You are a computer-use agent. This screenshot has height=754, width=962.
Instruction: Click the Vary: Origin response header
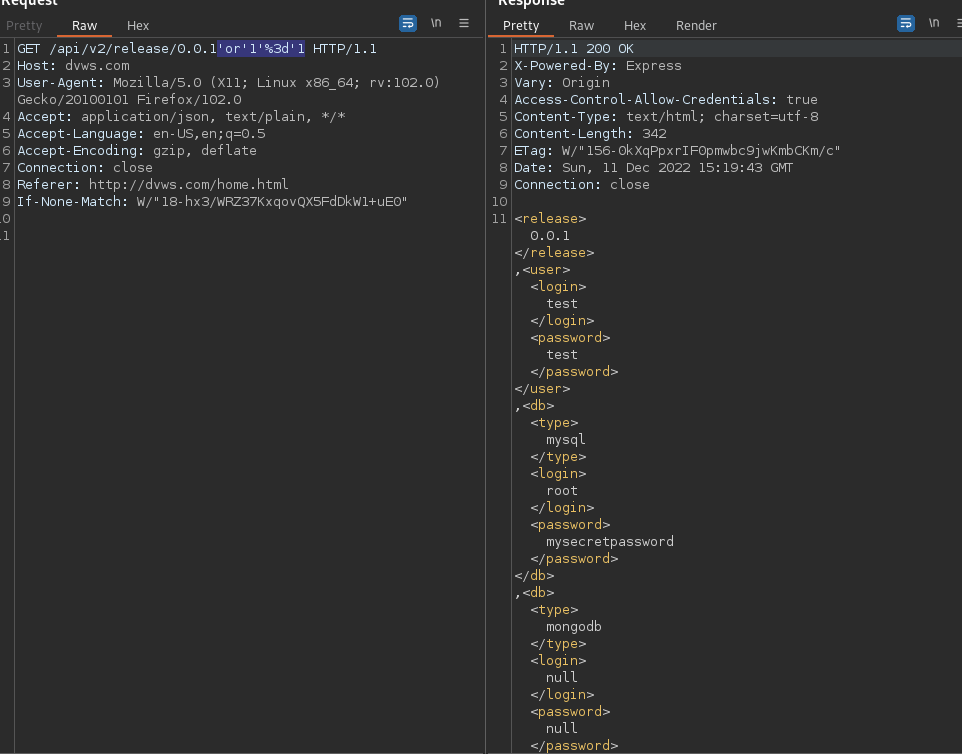click(x=562, y=83)
